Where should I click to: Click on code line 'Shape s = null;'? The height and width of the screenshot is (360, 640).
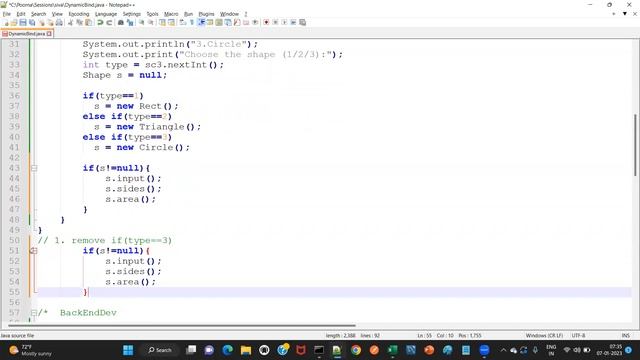124,75
